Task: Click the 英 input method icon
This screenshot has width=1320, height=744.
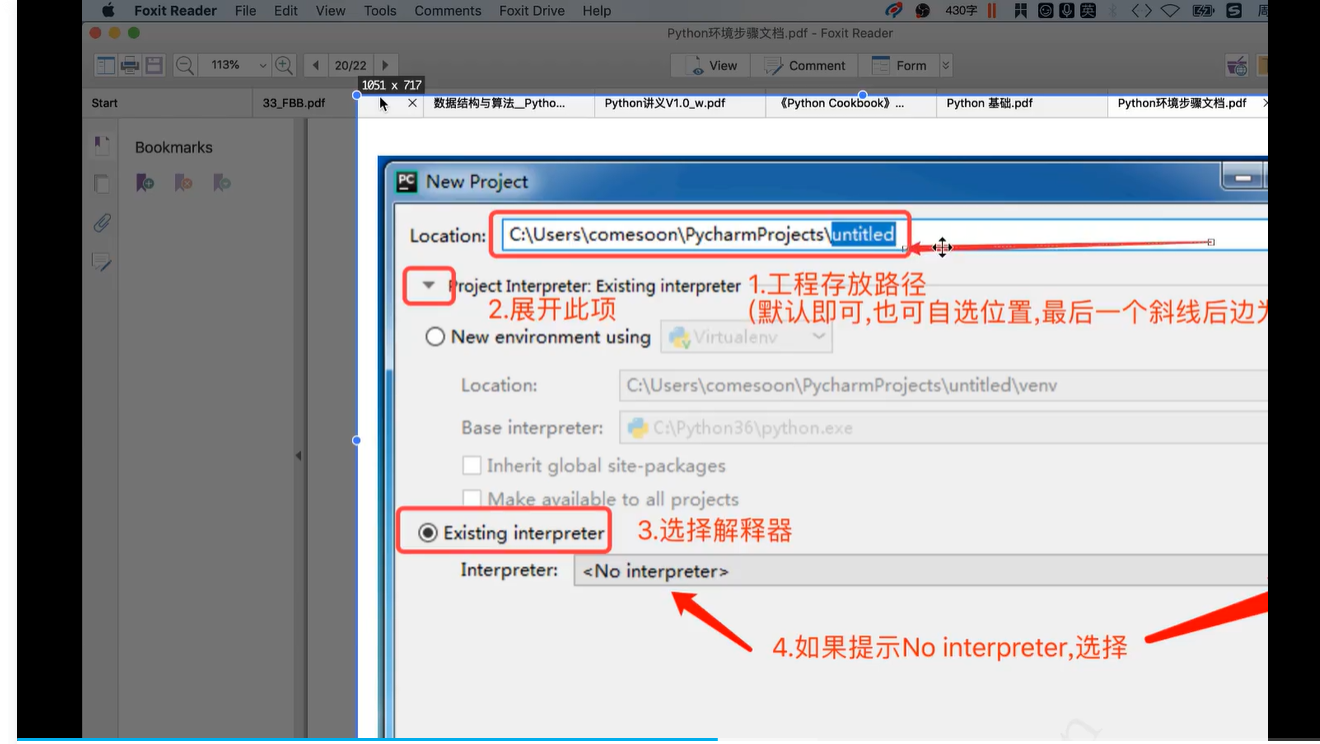Action: [1088, 11]
